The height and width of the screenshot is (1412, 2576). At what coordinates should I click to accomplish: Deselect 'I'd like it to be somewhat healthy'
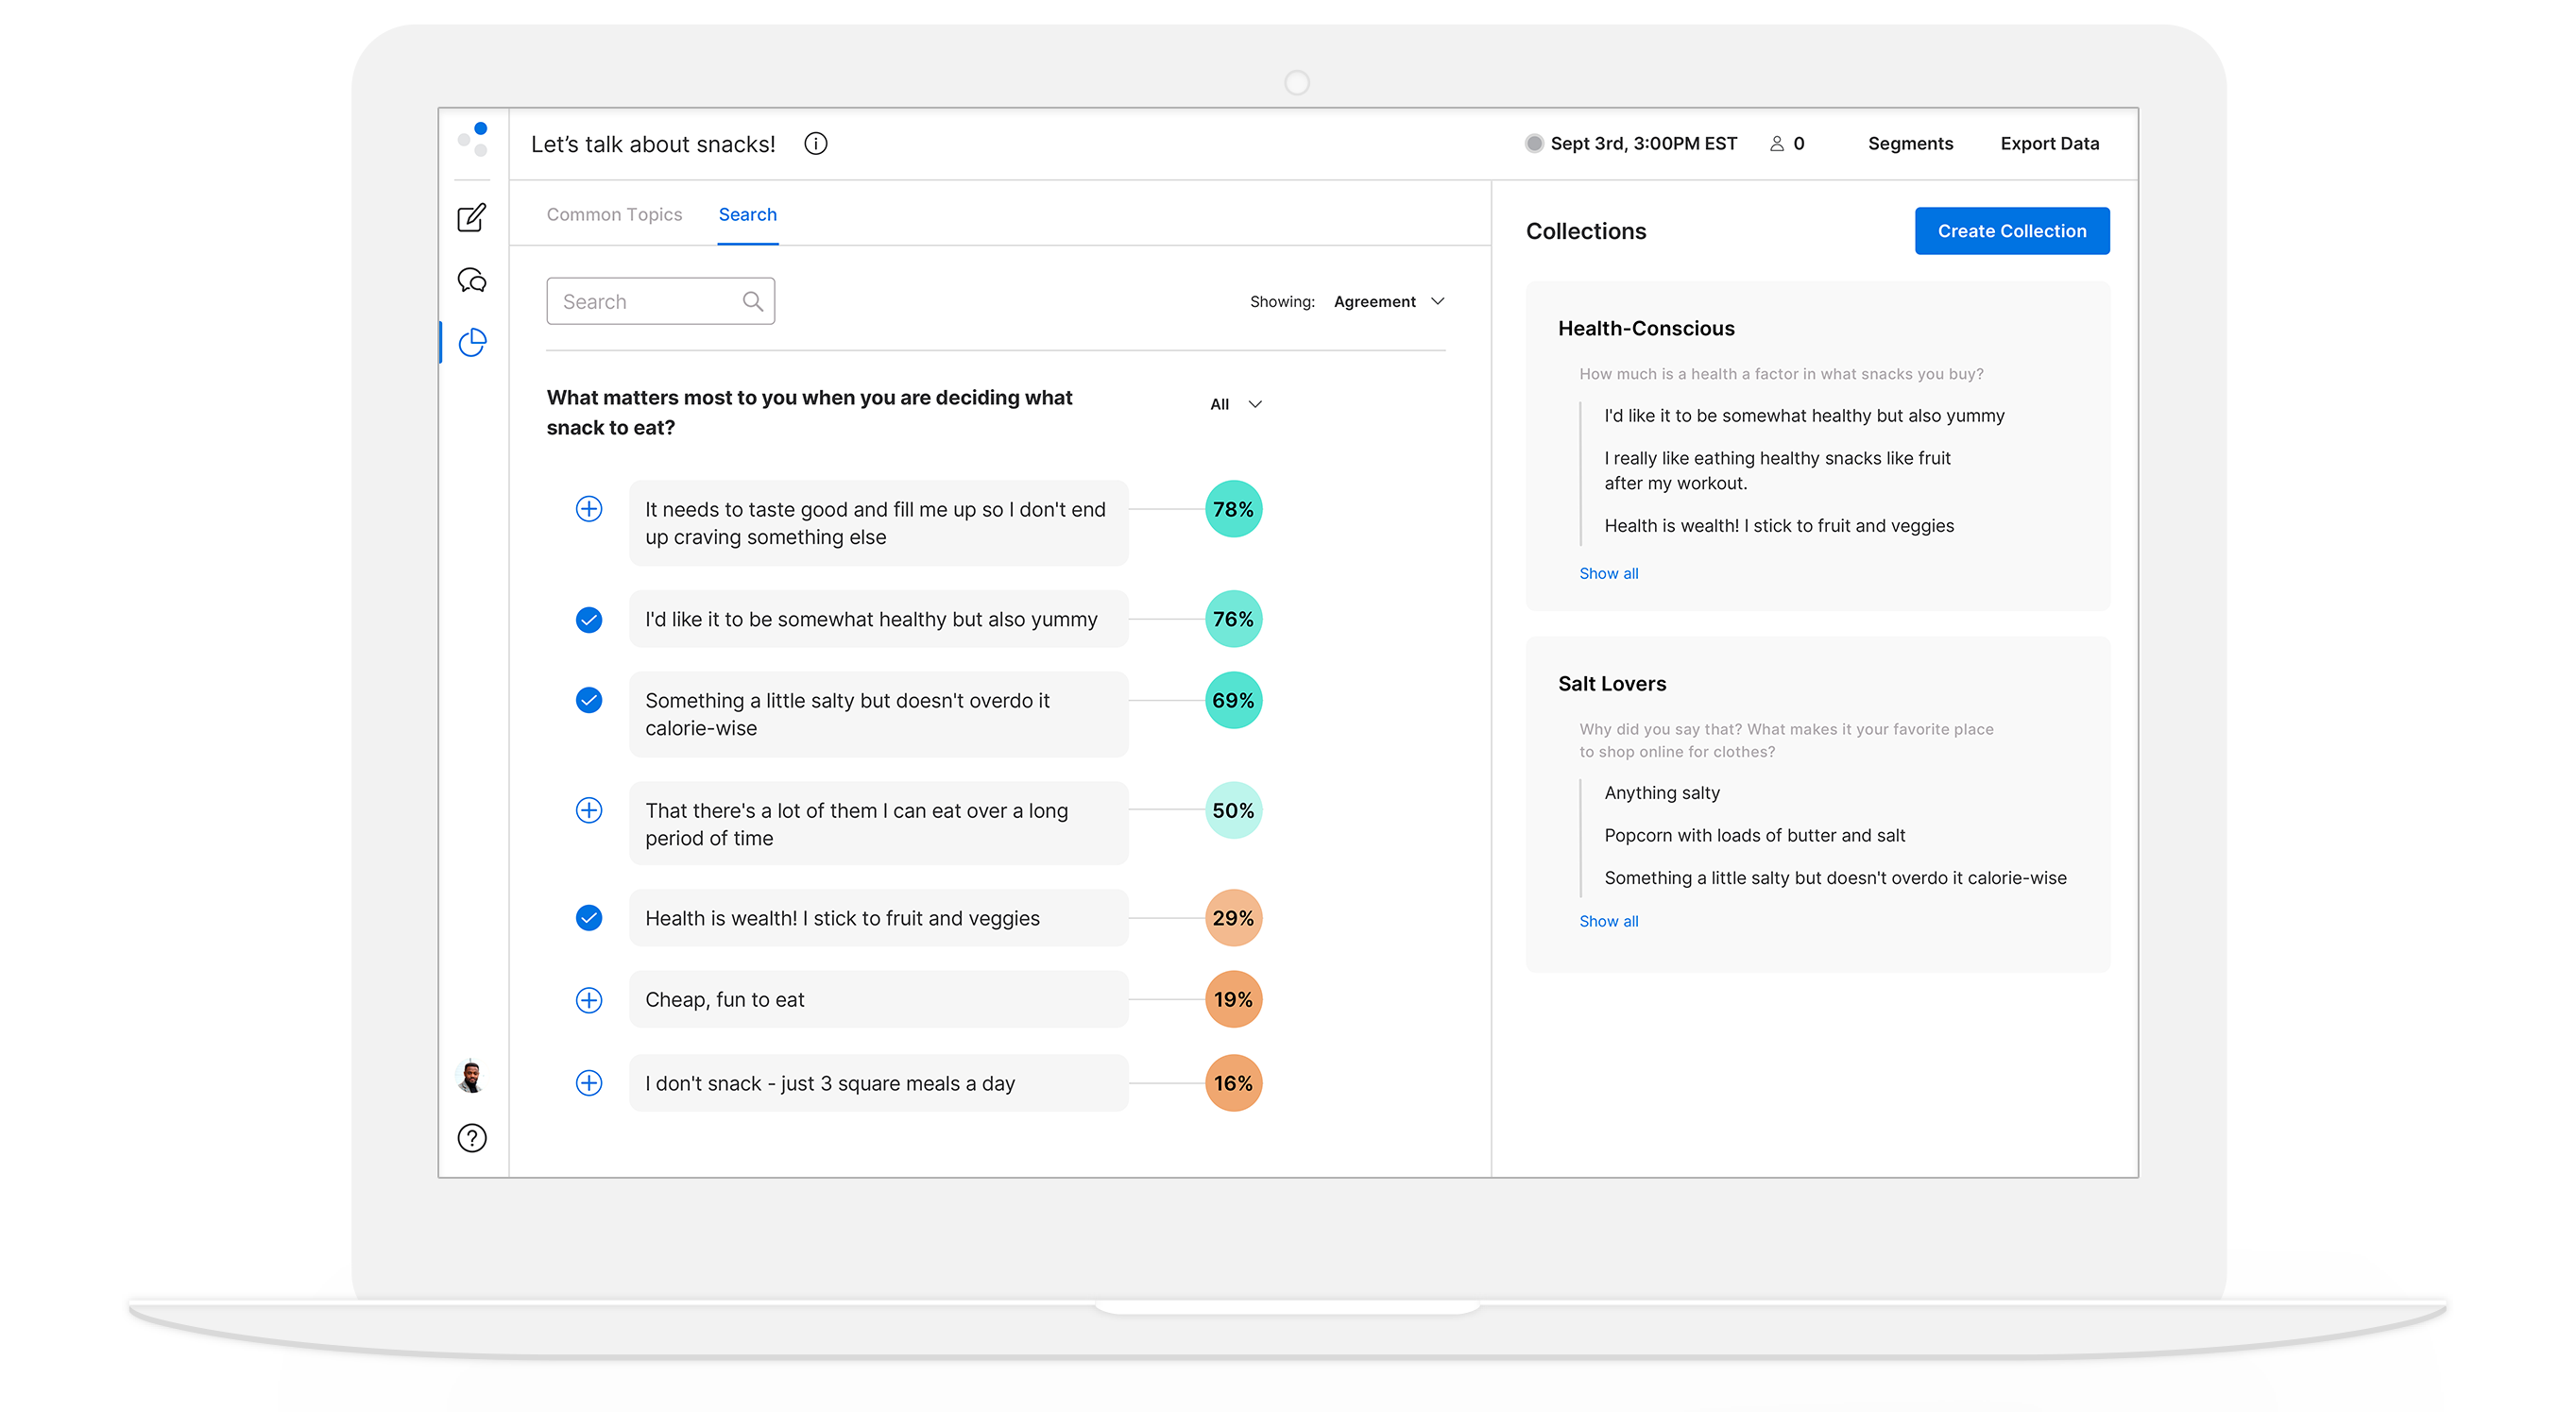[x=589, y=619]
